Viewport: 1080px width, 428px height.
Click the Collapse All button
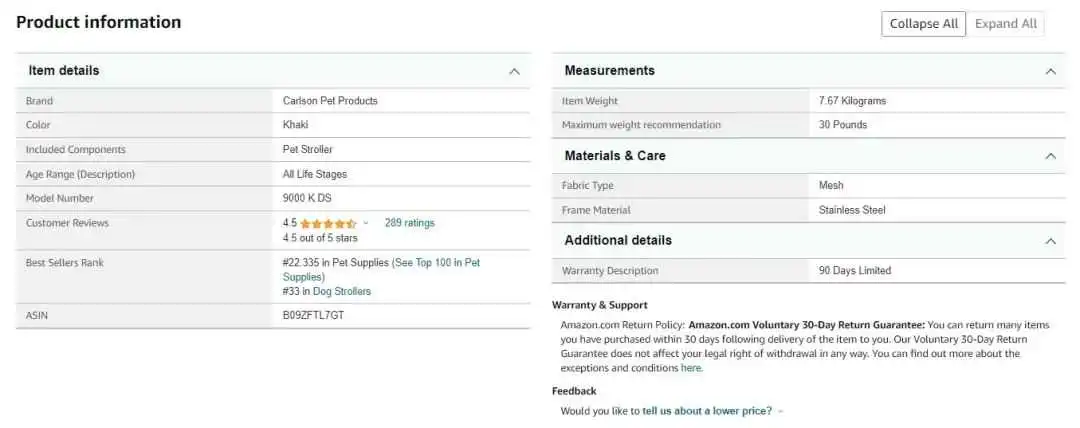924,23
